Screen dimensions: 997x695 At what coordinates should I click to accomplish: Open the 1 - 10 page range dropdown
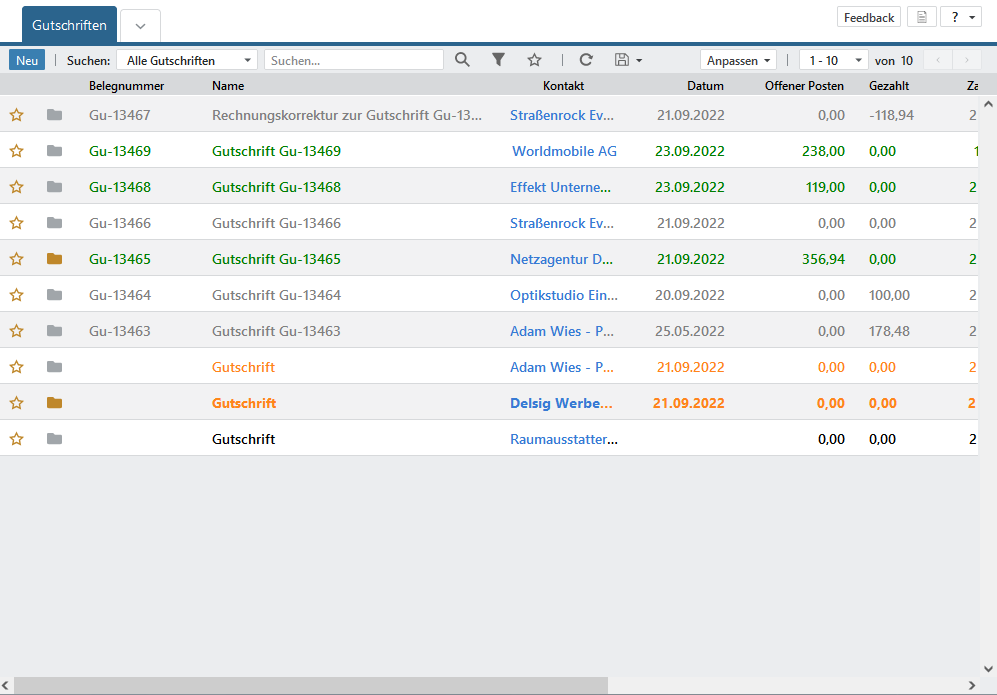(x=833, y=60)
